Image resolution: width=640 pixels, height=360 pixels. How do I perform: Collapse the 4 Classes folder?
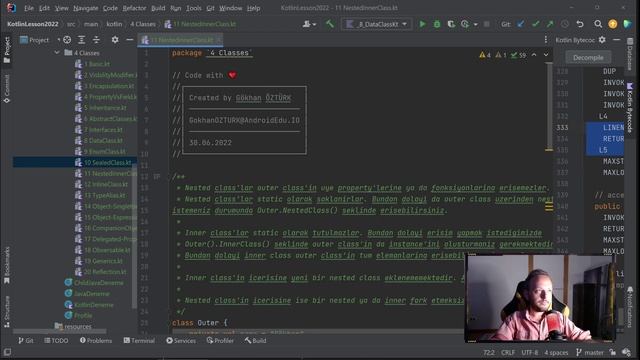57,53
